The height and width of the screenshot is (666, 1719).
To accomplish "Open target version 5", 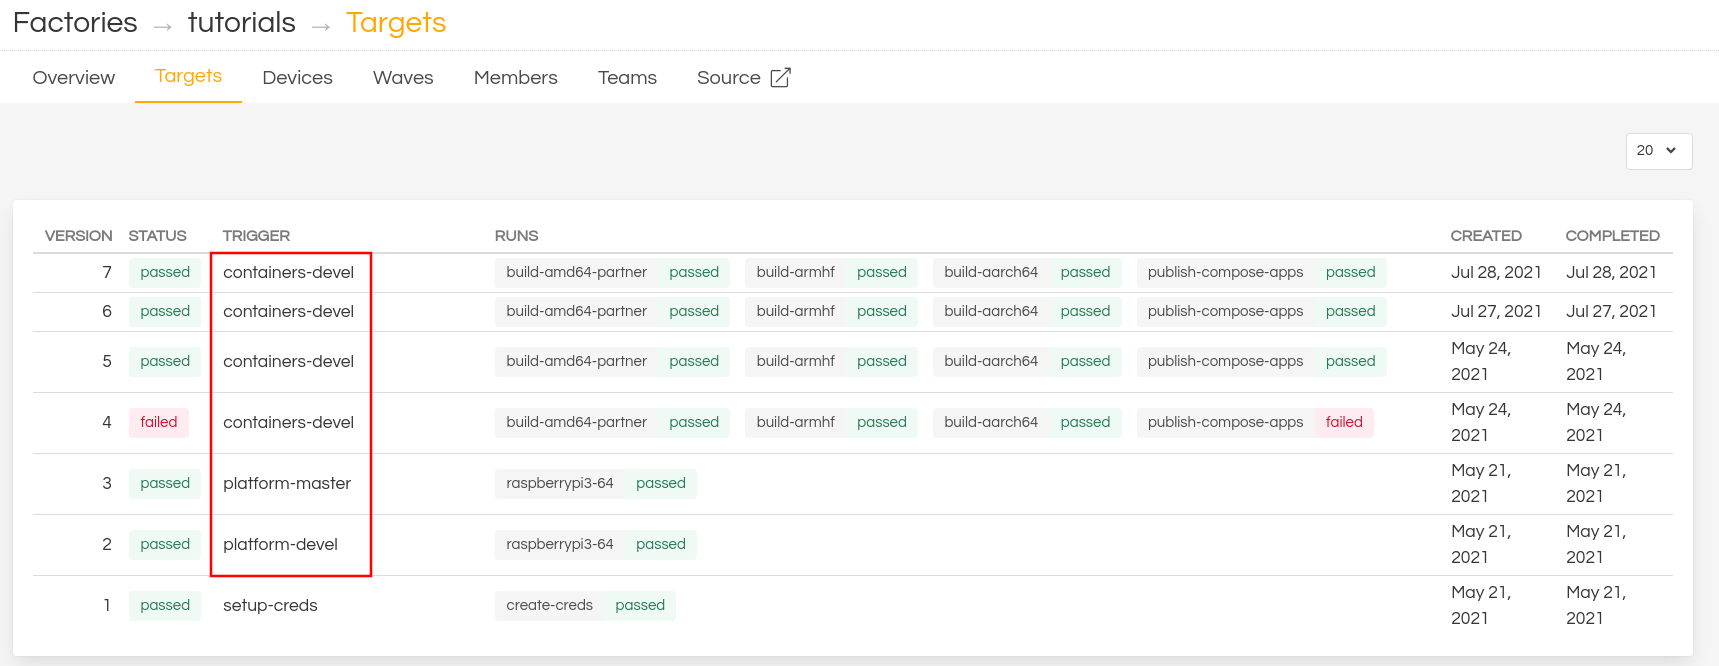I will [x=107, y=361].
